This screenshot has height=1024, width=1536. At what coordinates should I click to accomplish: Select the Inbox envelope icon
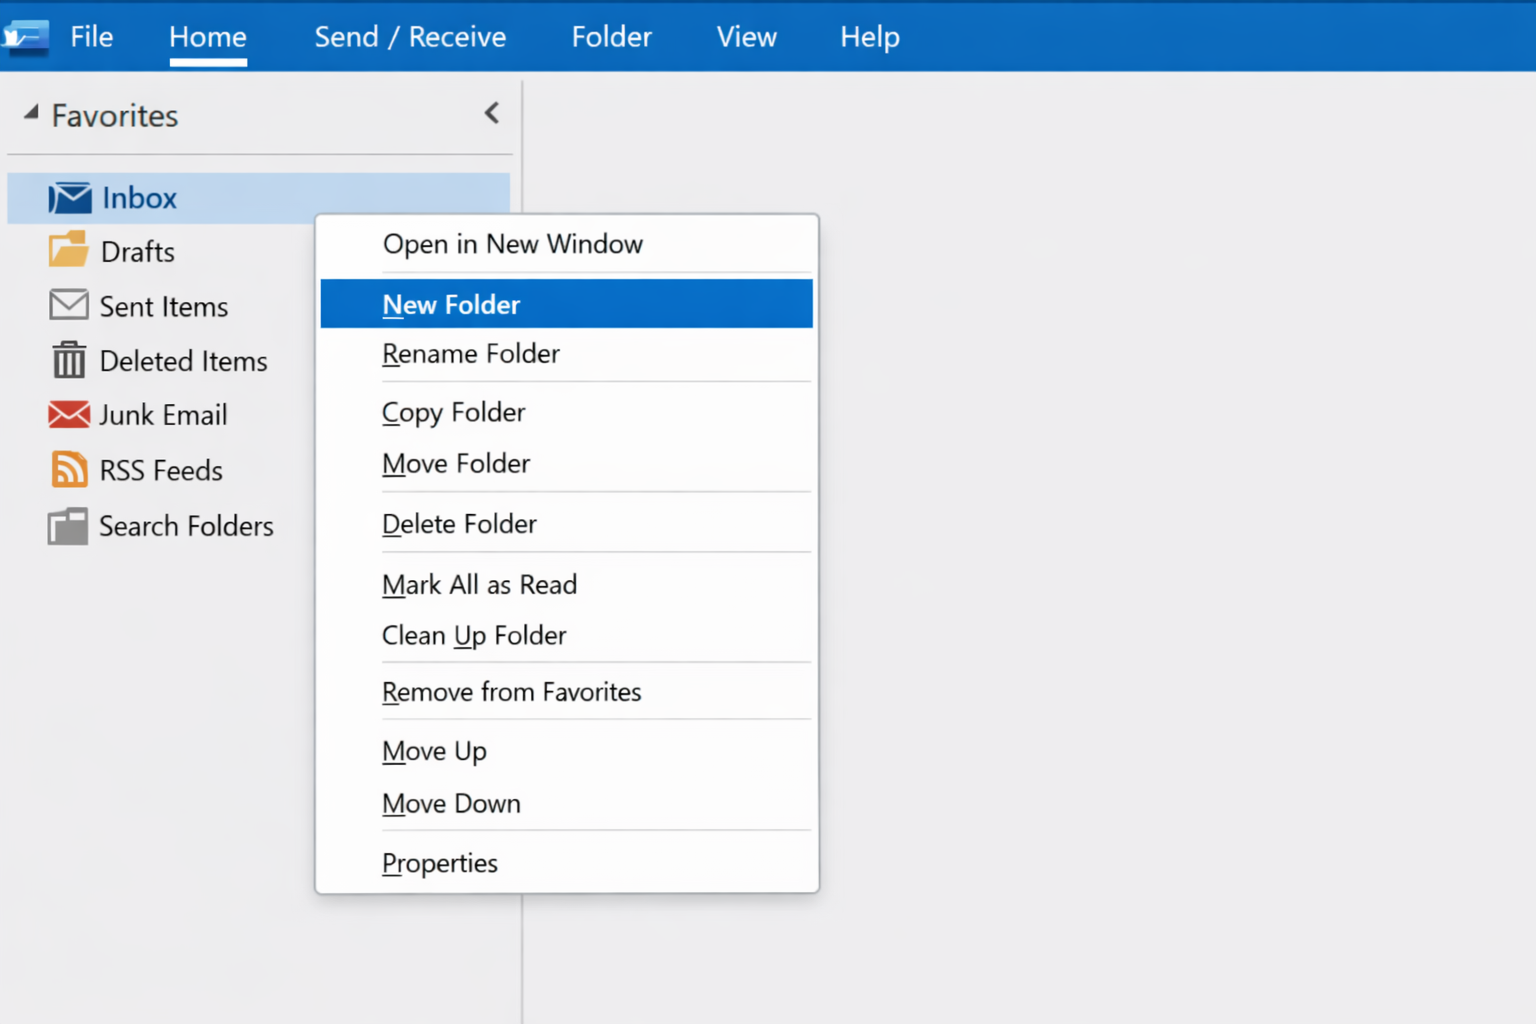(68, 197)
